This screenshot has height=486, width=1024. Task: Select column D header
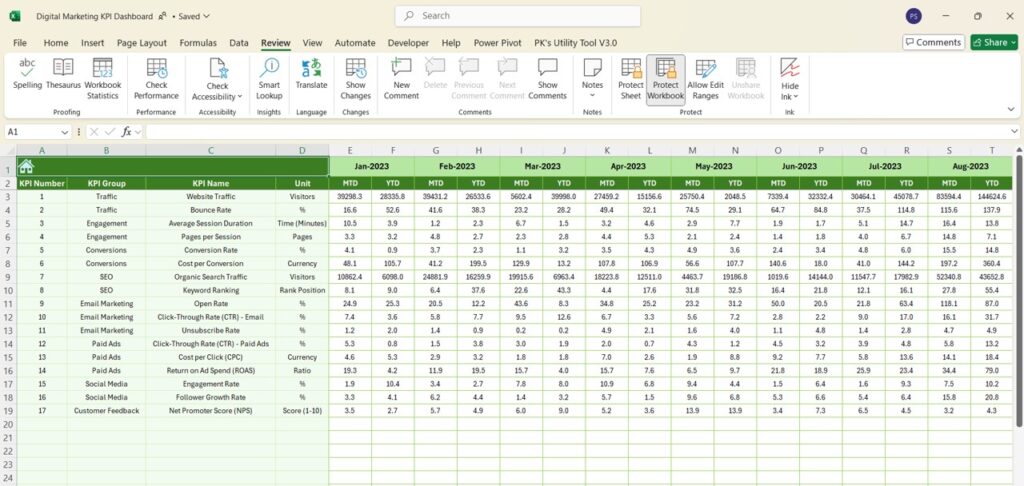pos(302,150)
